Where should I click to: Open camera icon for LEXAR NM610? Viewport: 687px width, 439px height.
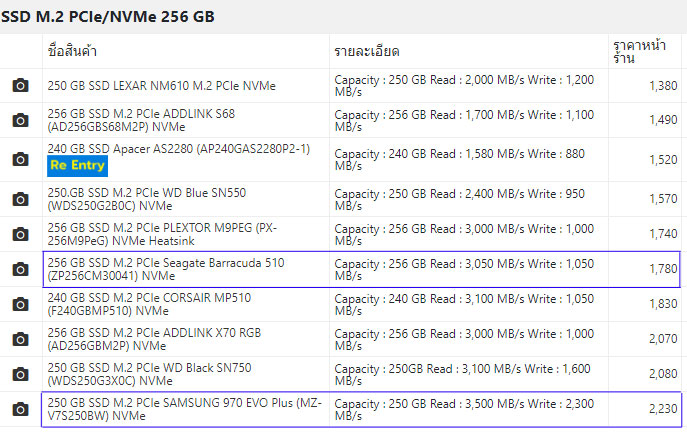pos(20,85)
